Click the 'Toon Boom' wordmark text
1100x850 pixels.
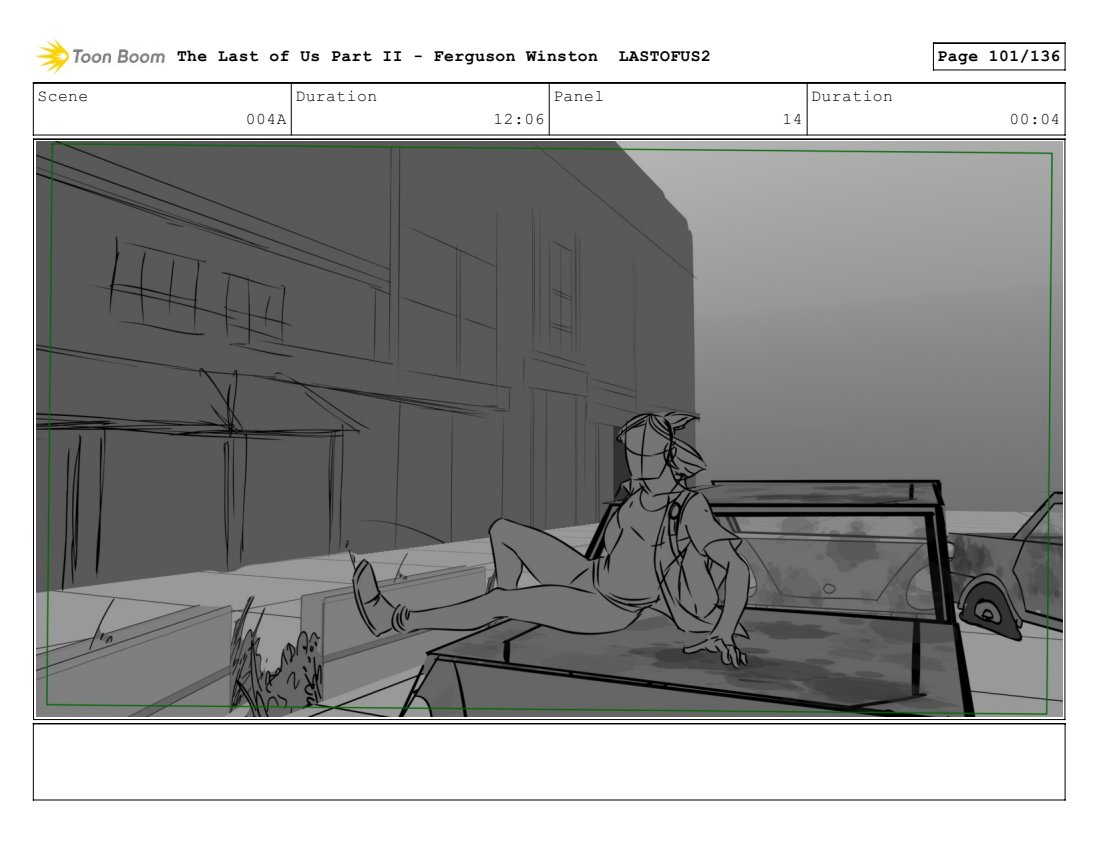tap(119, 57)
